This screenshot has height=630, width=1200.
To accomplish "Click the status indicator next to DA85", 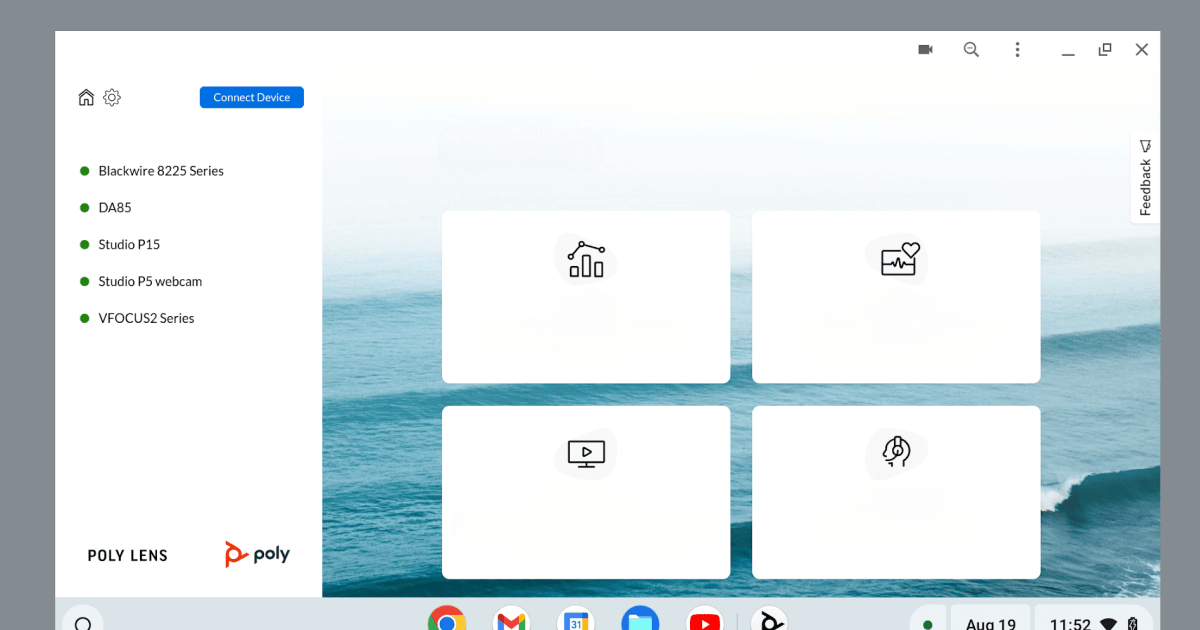I will pyautogui.click(x=85, y=207).
